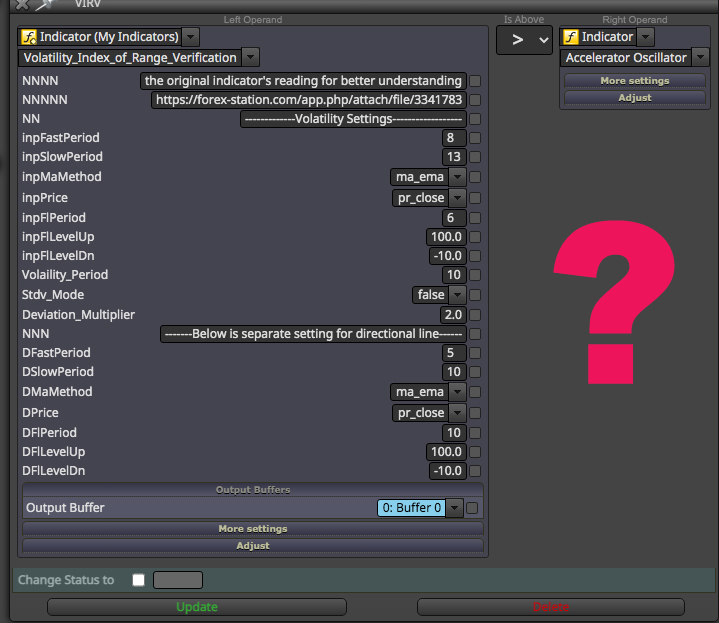Edit the DFastPeriod value field 5

(x=454, y=353)
